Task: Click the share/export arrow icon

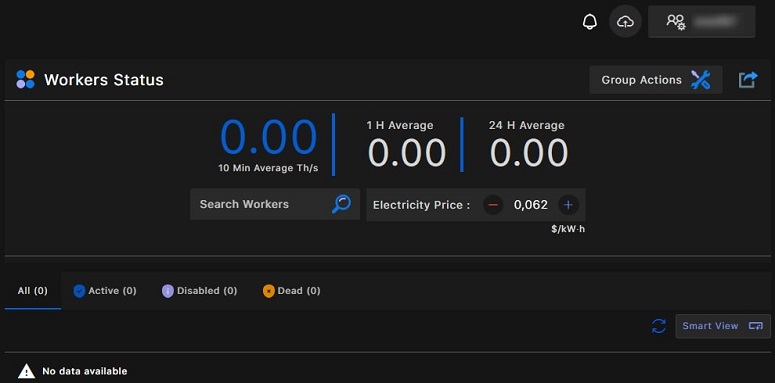Action: tap(748, 80)
